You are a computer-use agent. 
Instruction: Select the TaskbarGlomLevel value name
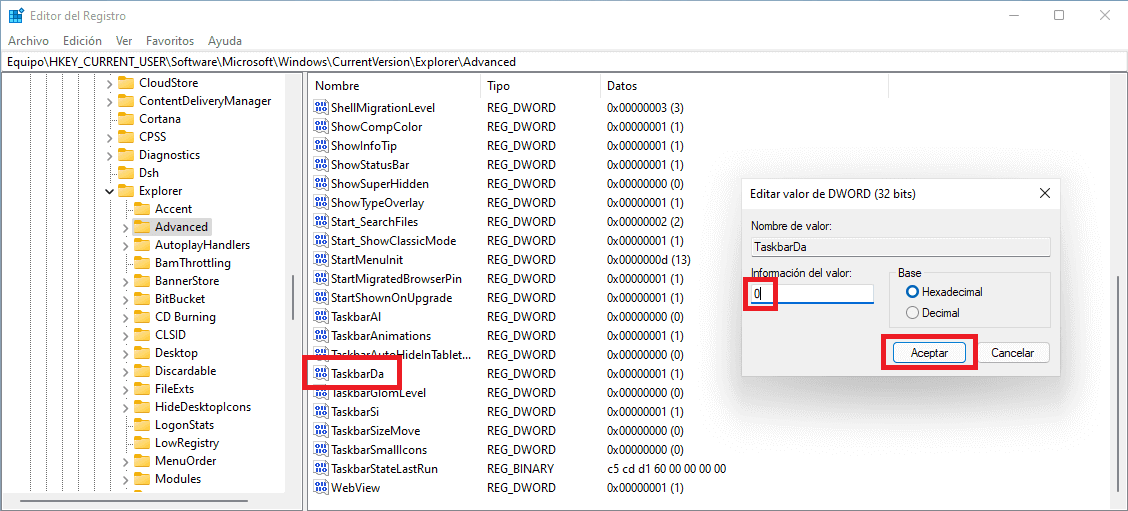pyautogui.click(x=378, y=393)
